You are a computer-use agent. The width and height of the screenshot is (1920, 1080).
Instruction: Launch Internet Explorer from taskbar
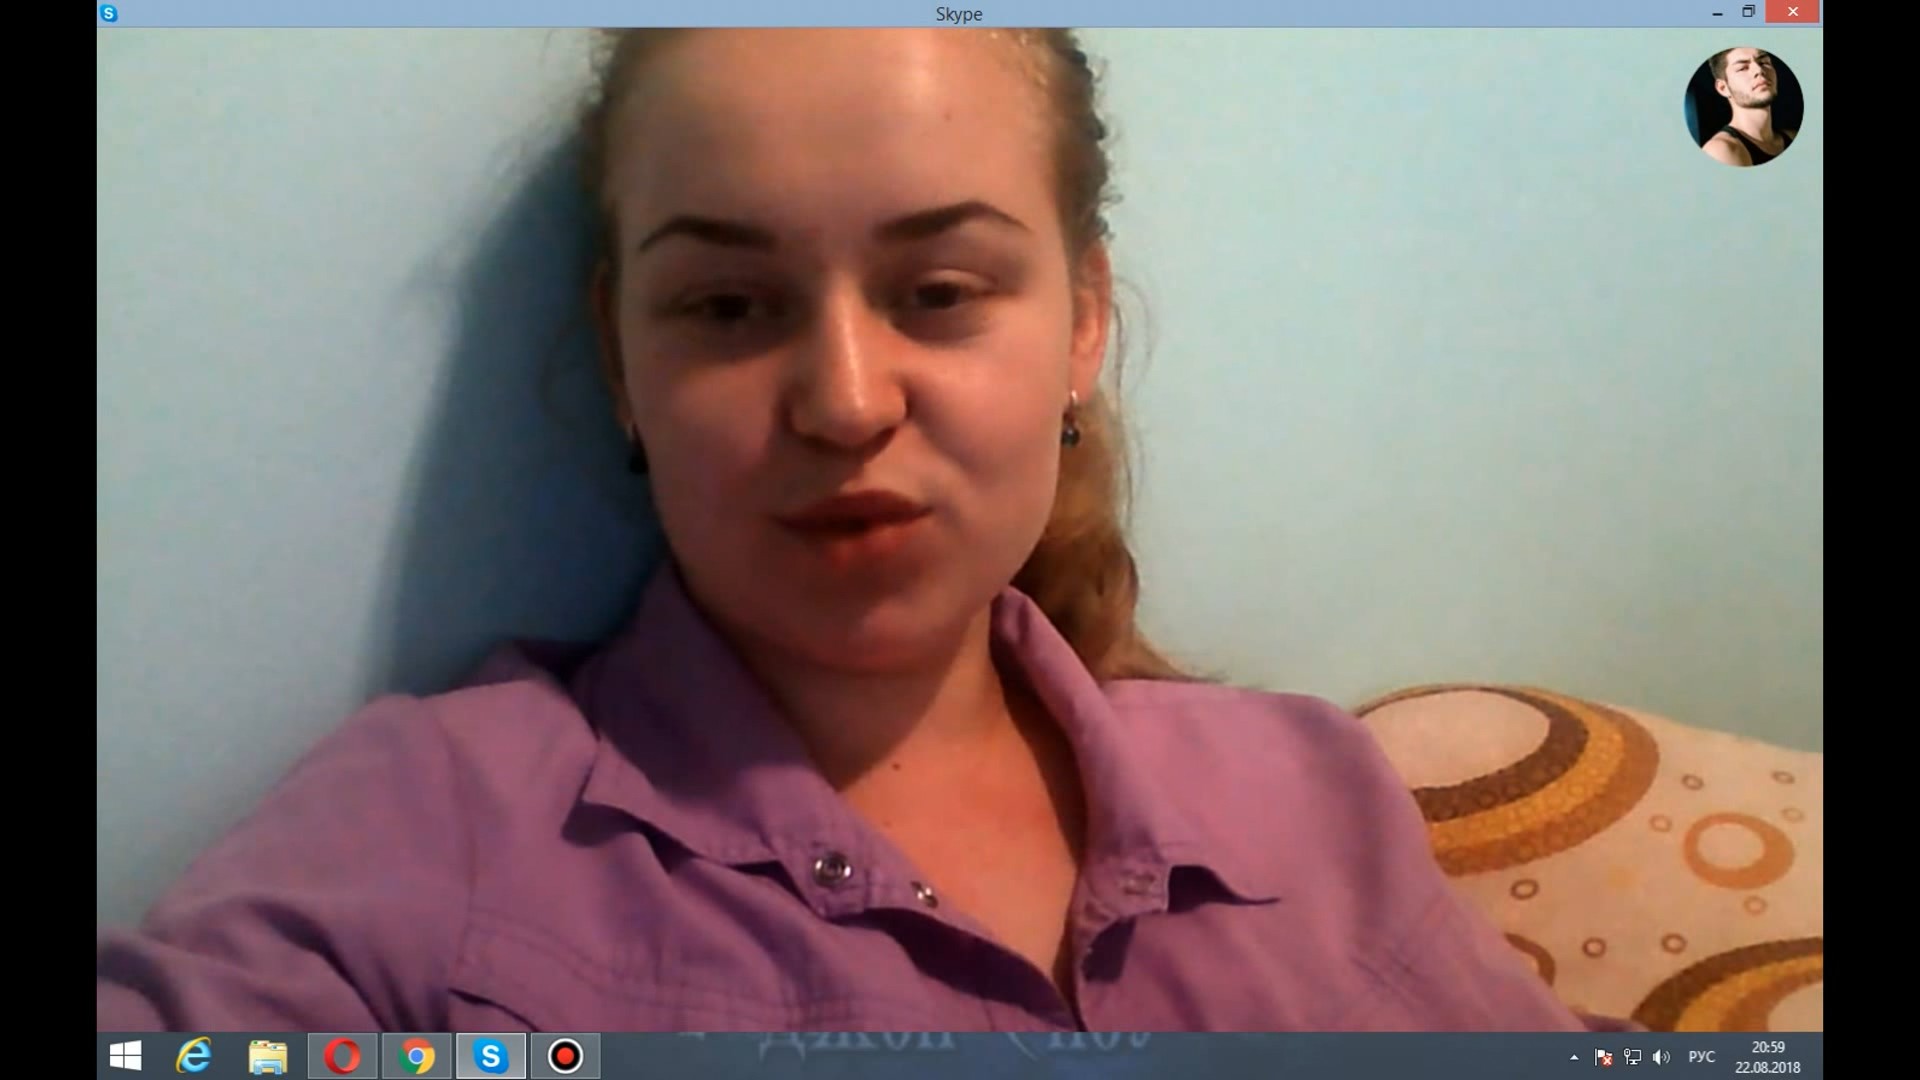point(194,1056)
